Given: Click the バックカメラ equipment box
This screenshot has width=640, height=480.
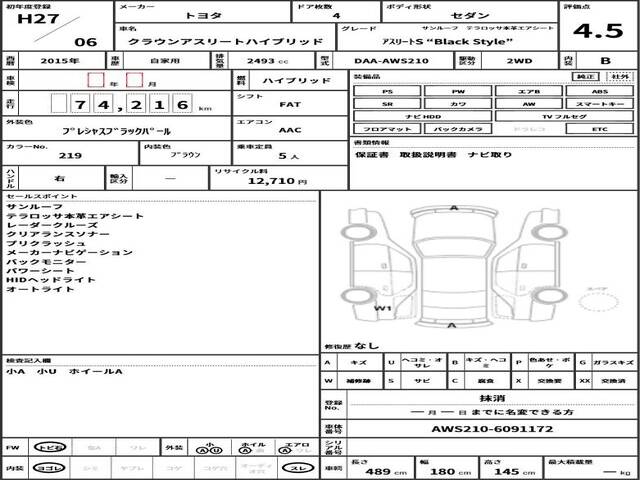Looking at the screenshot, I should pos(458,129).
